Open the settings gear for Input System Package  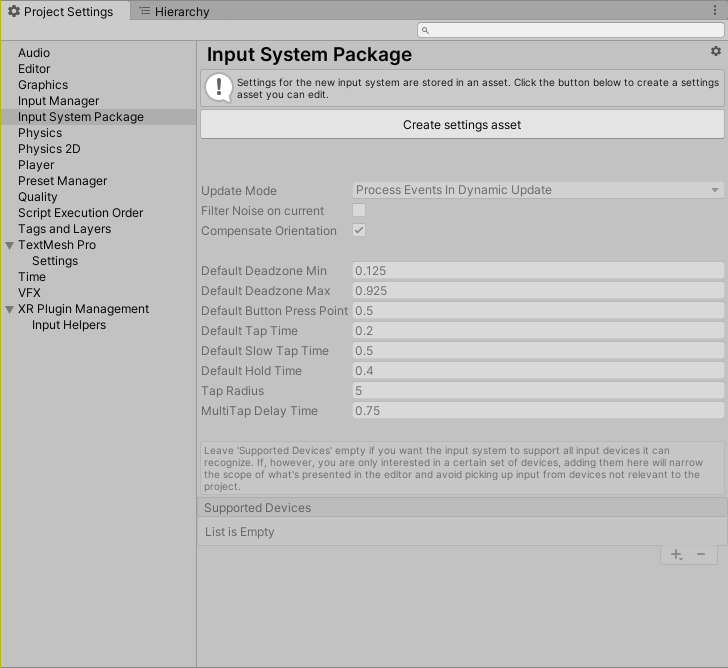[715, 51]
